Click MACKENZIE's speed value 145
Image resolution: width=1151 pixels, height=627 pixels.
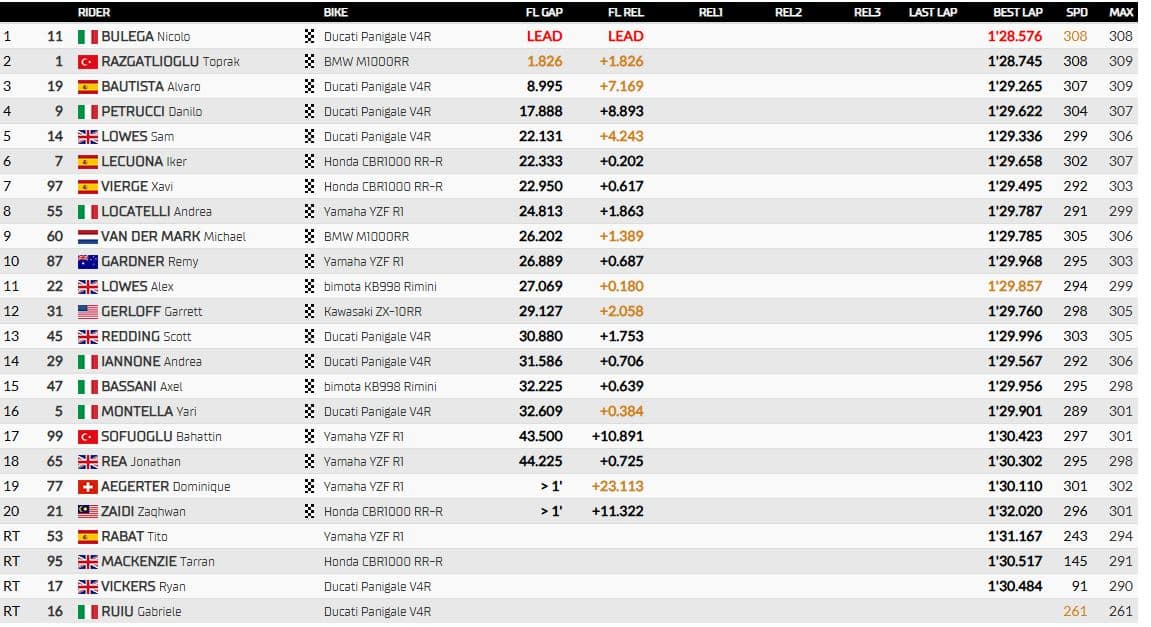pos(1075,561)
